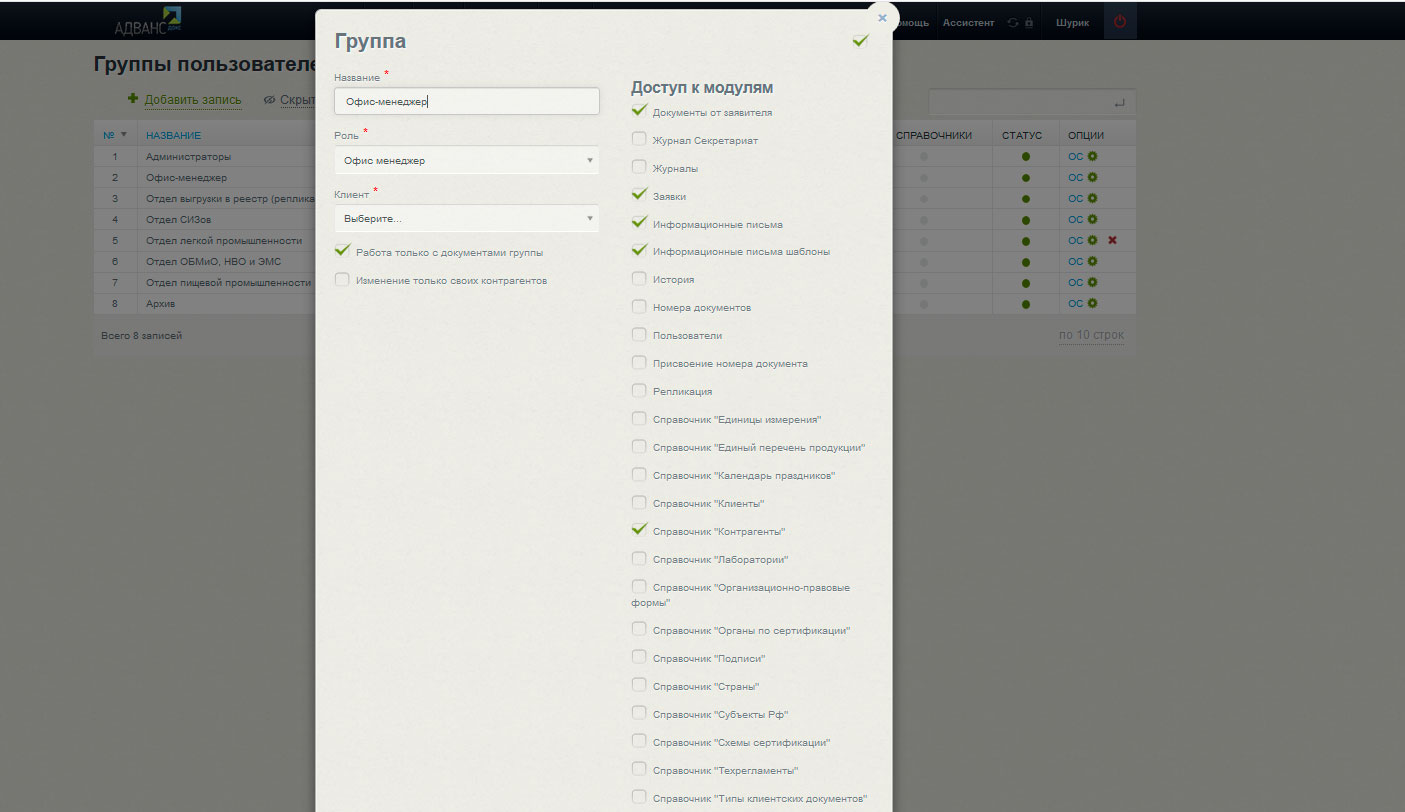Viewport: 1405px width, 812px height.
Task: Open the Роль dropdown showing Офис менеджер
Action: [466, 160]
